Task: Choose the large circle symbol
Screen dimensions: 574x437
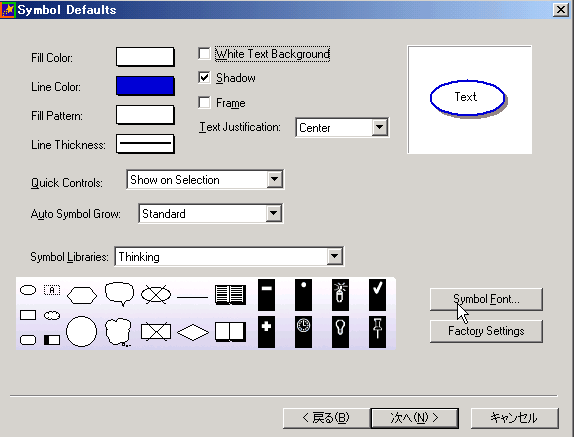Action: click(x=82, y=332)
